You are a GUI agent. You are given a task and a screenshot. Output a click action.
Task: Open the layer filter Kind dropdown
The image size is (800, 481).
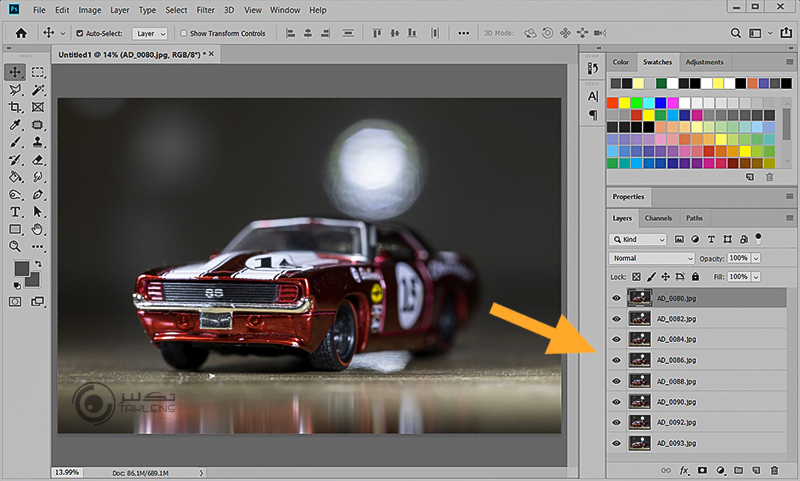point(640,240)
